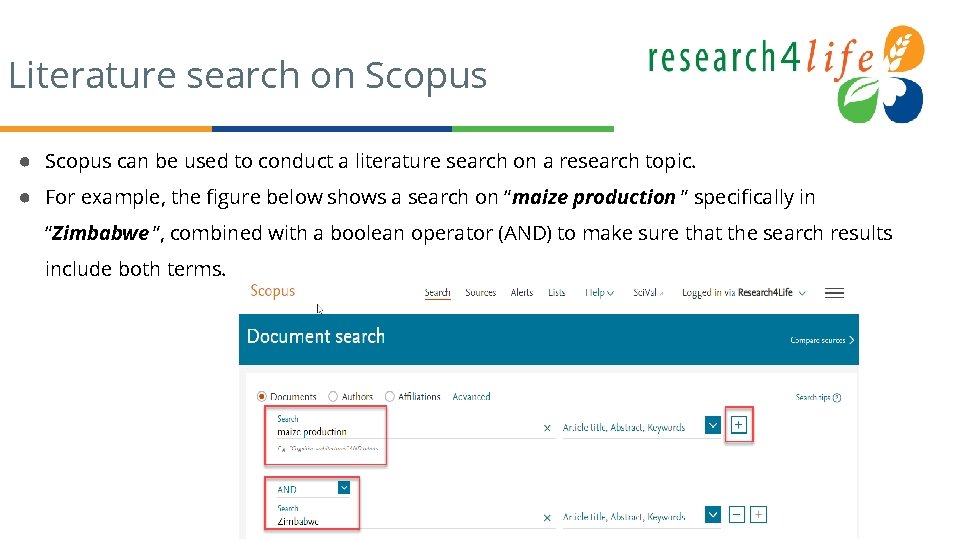Remove Zimbabwe search row with minus icon
Image resolution: width=960 pixels, height=540 pixels.
click(x=737, y=515)
